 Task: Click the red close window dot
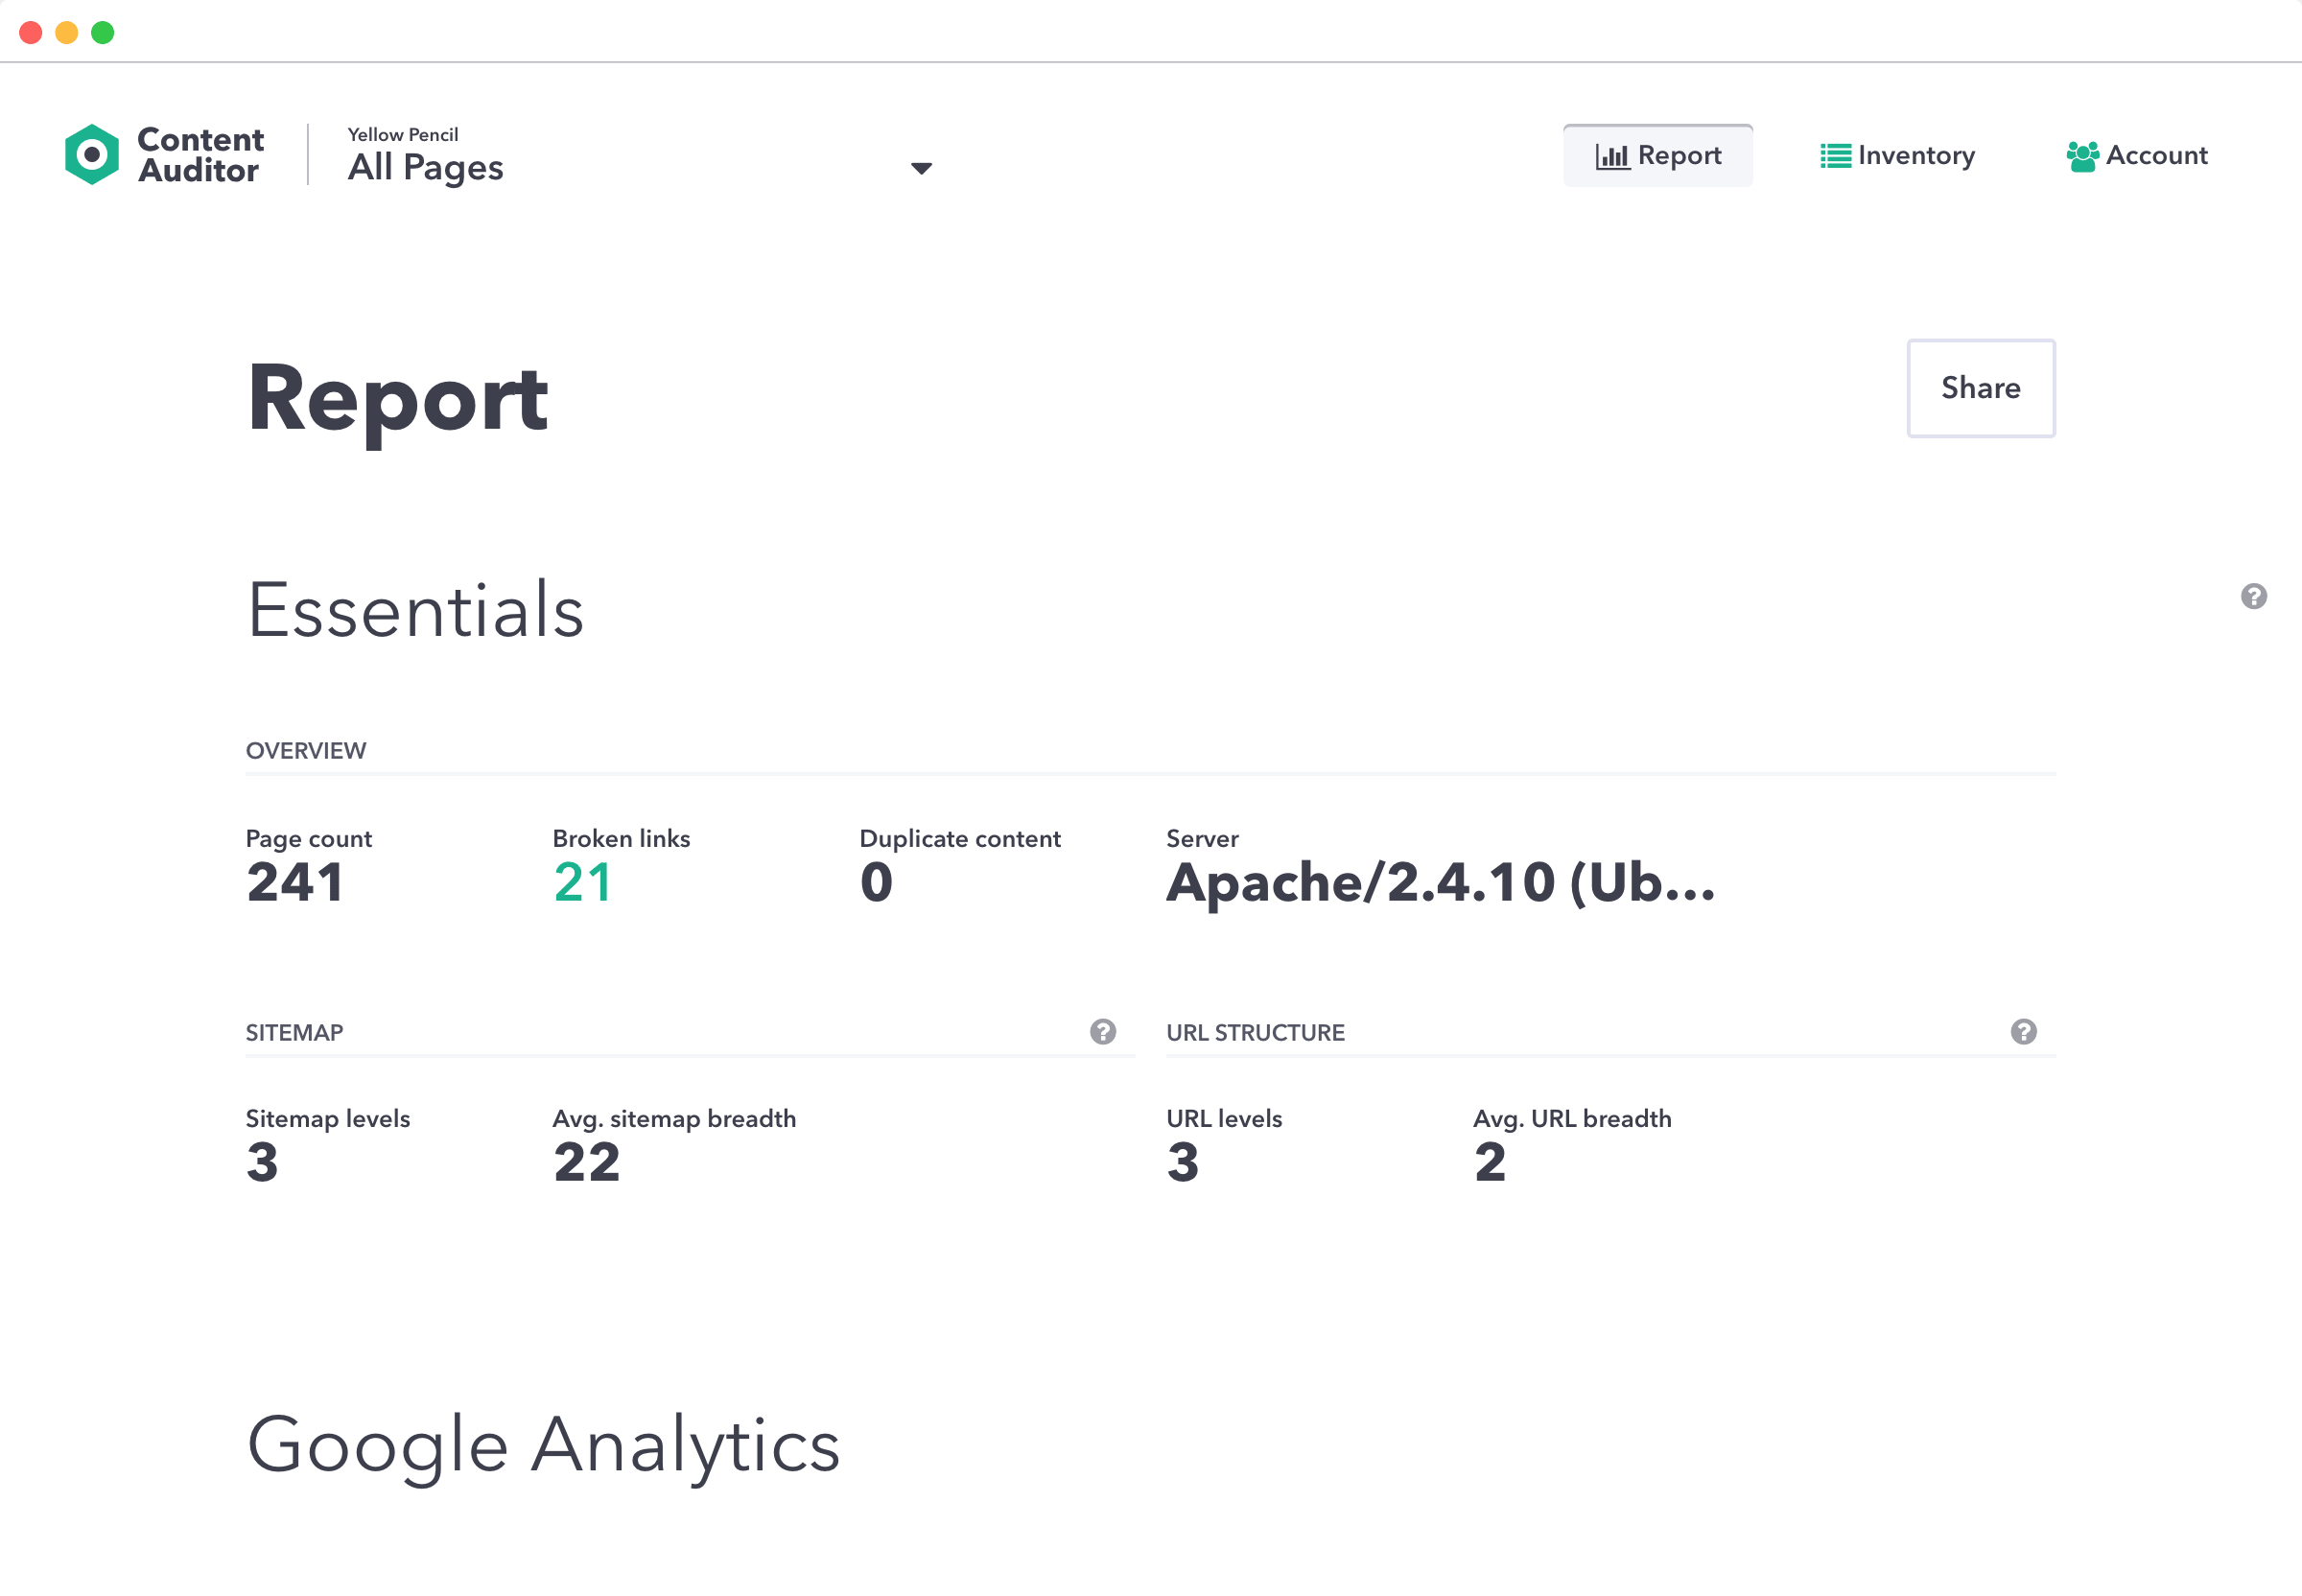click(30, 32)
